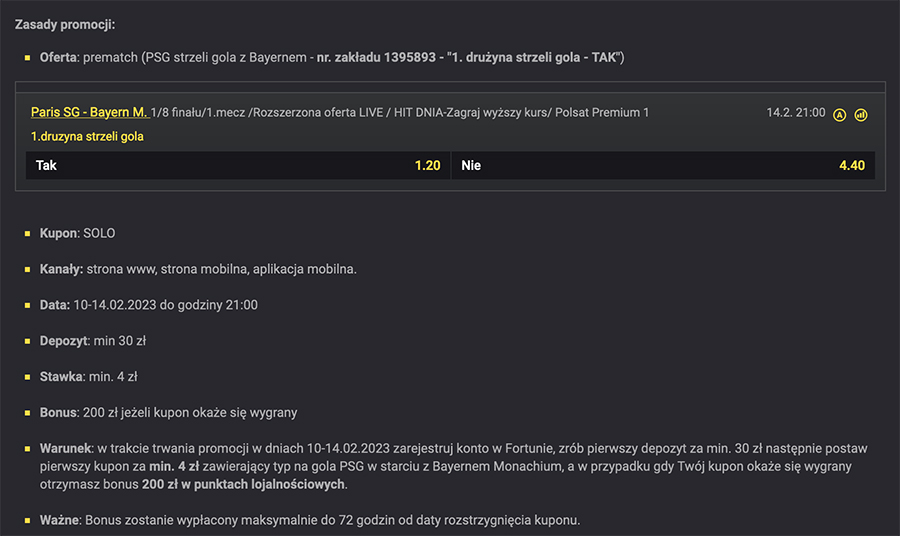Click the yellow '1.drużyna strzeli gola' market label
The width and height of the screenshot is (900, 536).
87,136
